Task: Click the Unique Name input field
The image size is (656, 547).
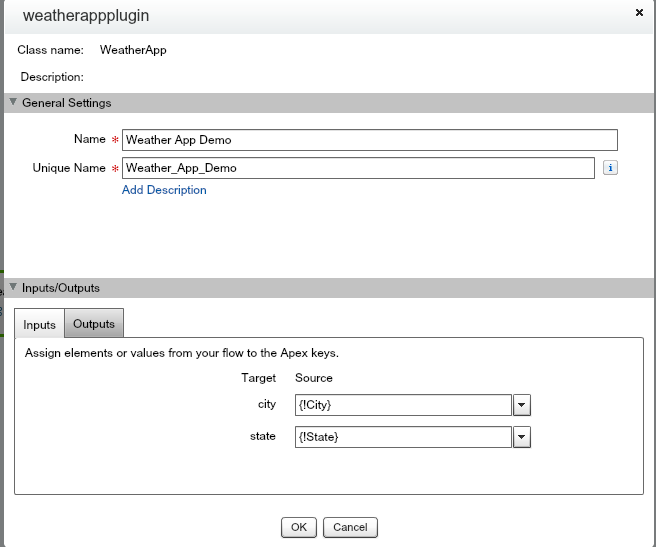Action: pyautogui.click(x=358, y=168)
